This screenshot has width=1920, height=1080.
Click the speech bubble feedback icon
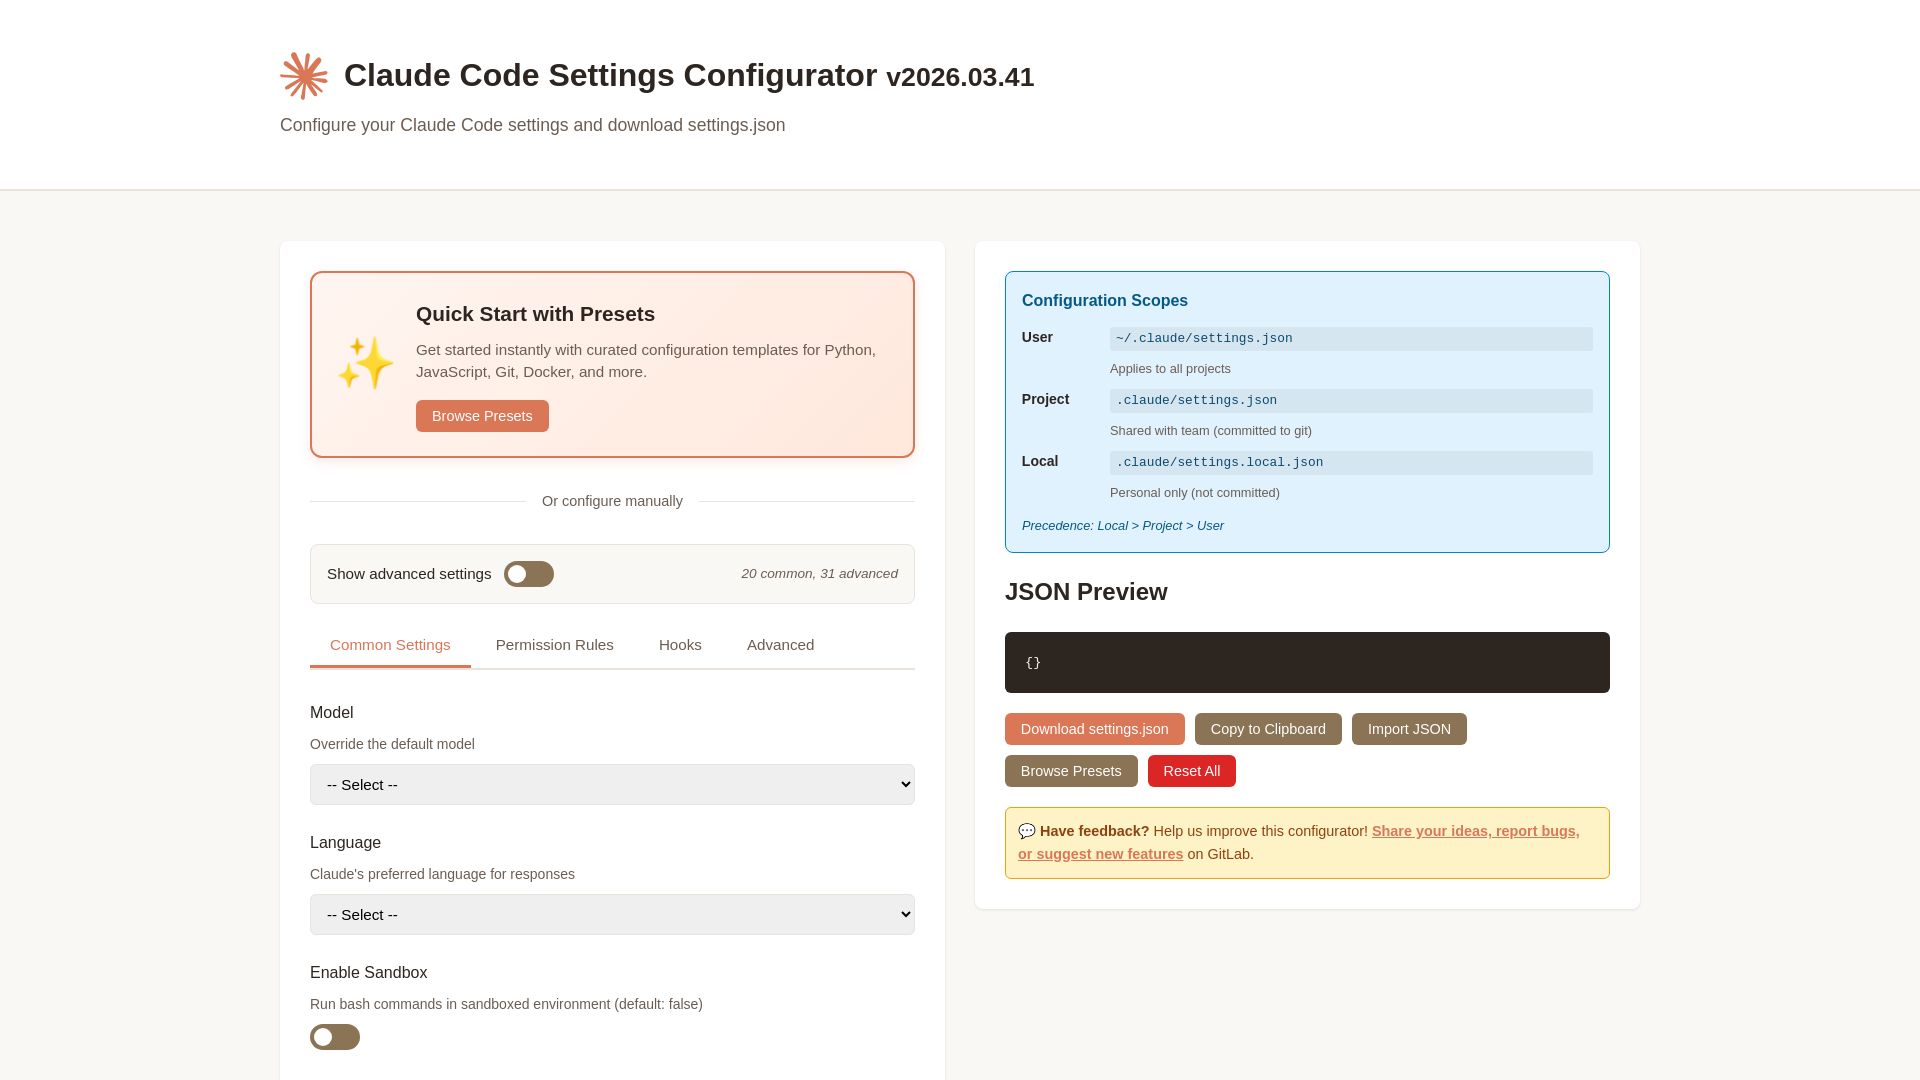[x=1027, y=831]
